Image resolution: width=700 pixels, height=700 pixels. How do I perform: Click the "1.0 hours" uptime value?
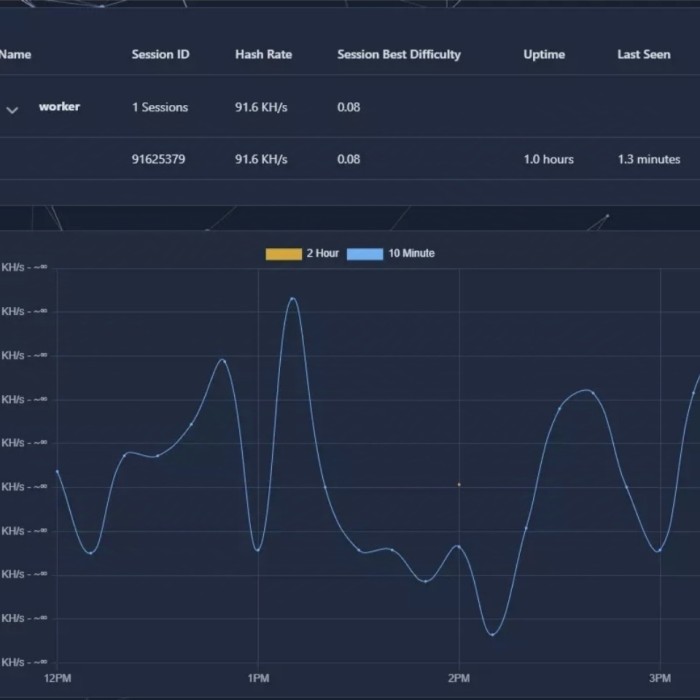coord(548,159)
